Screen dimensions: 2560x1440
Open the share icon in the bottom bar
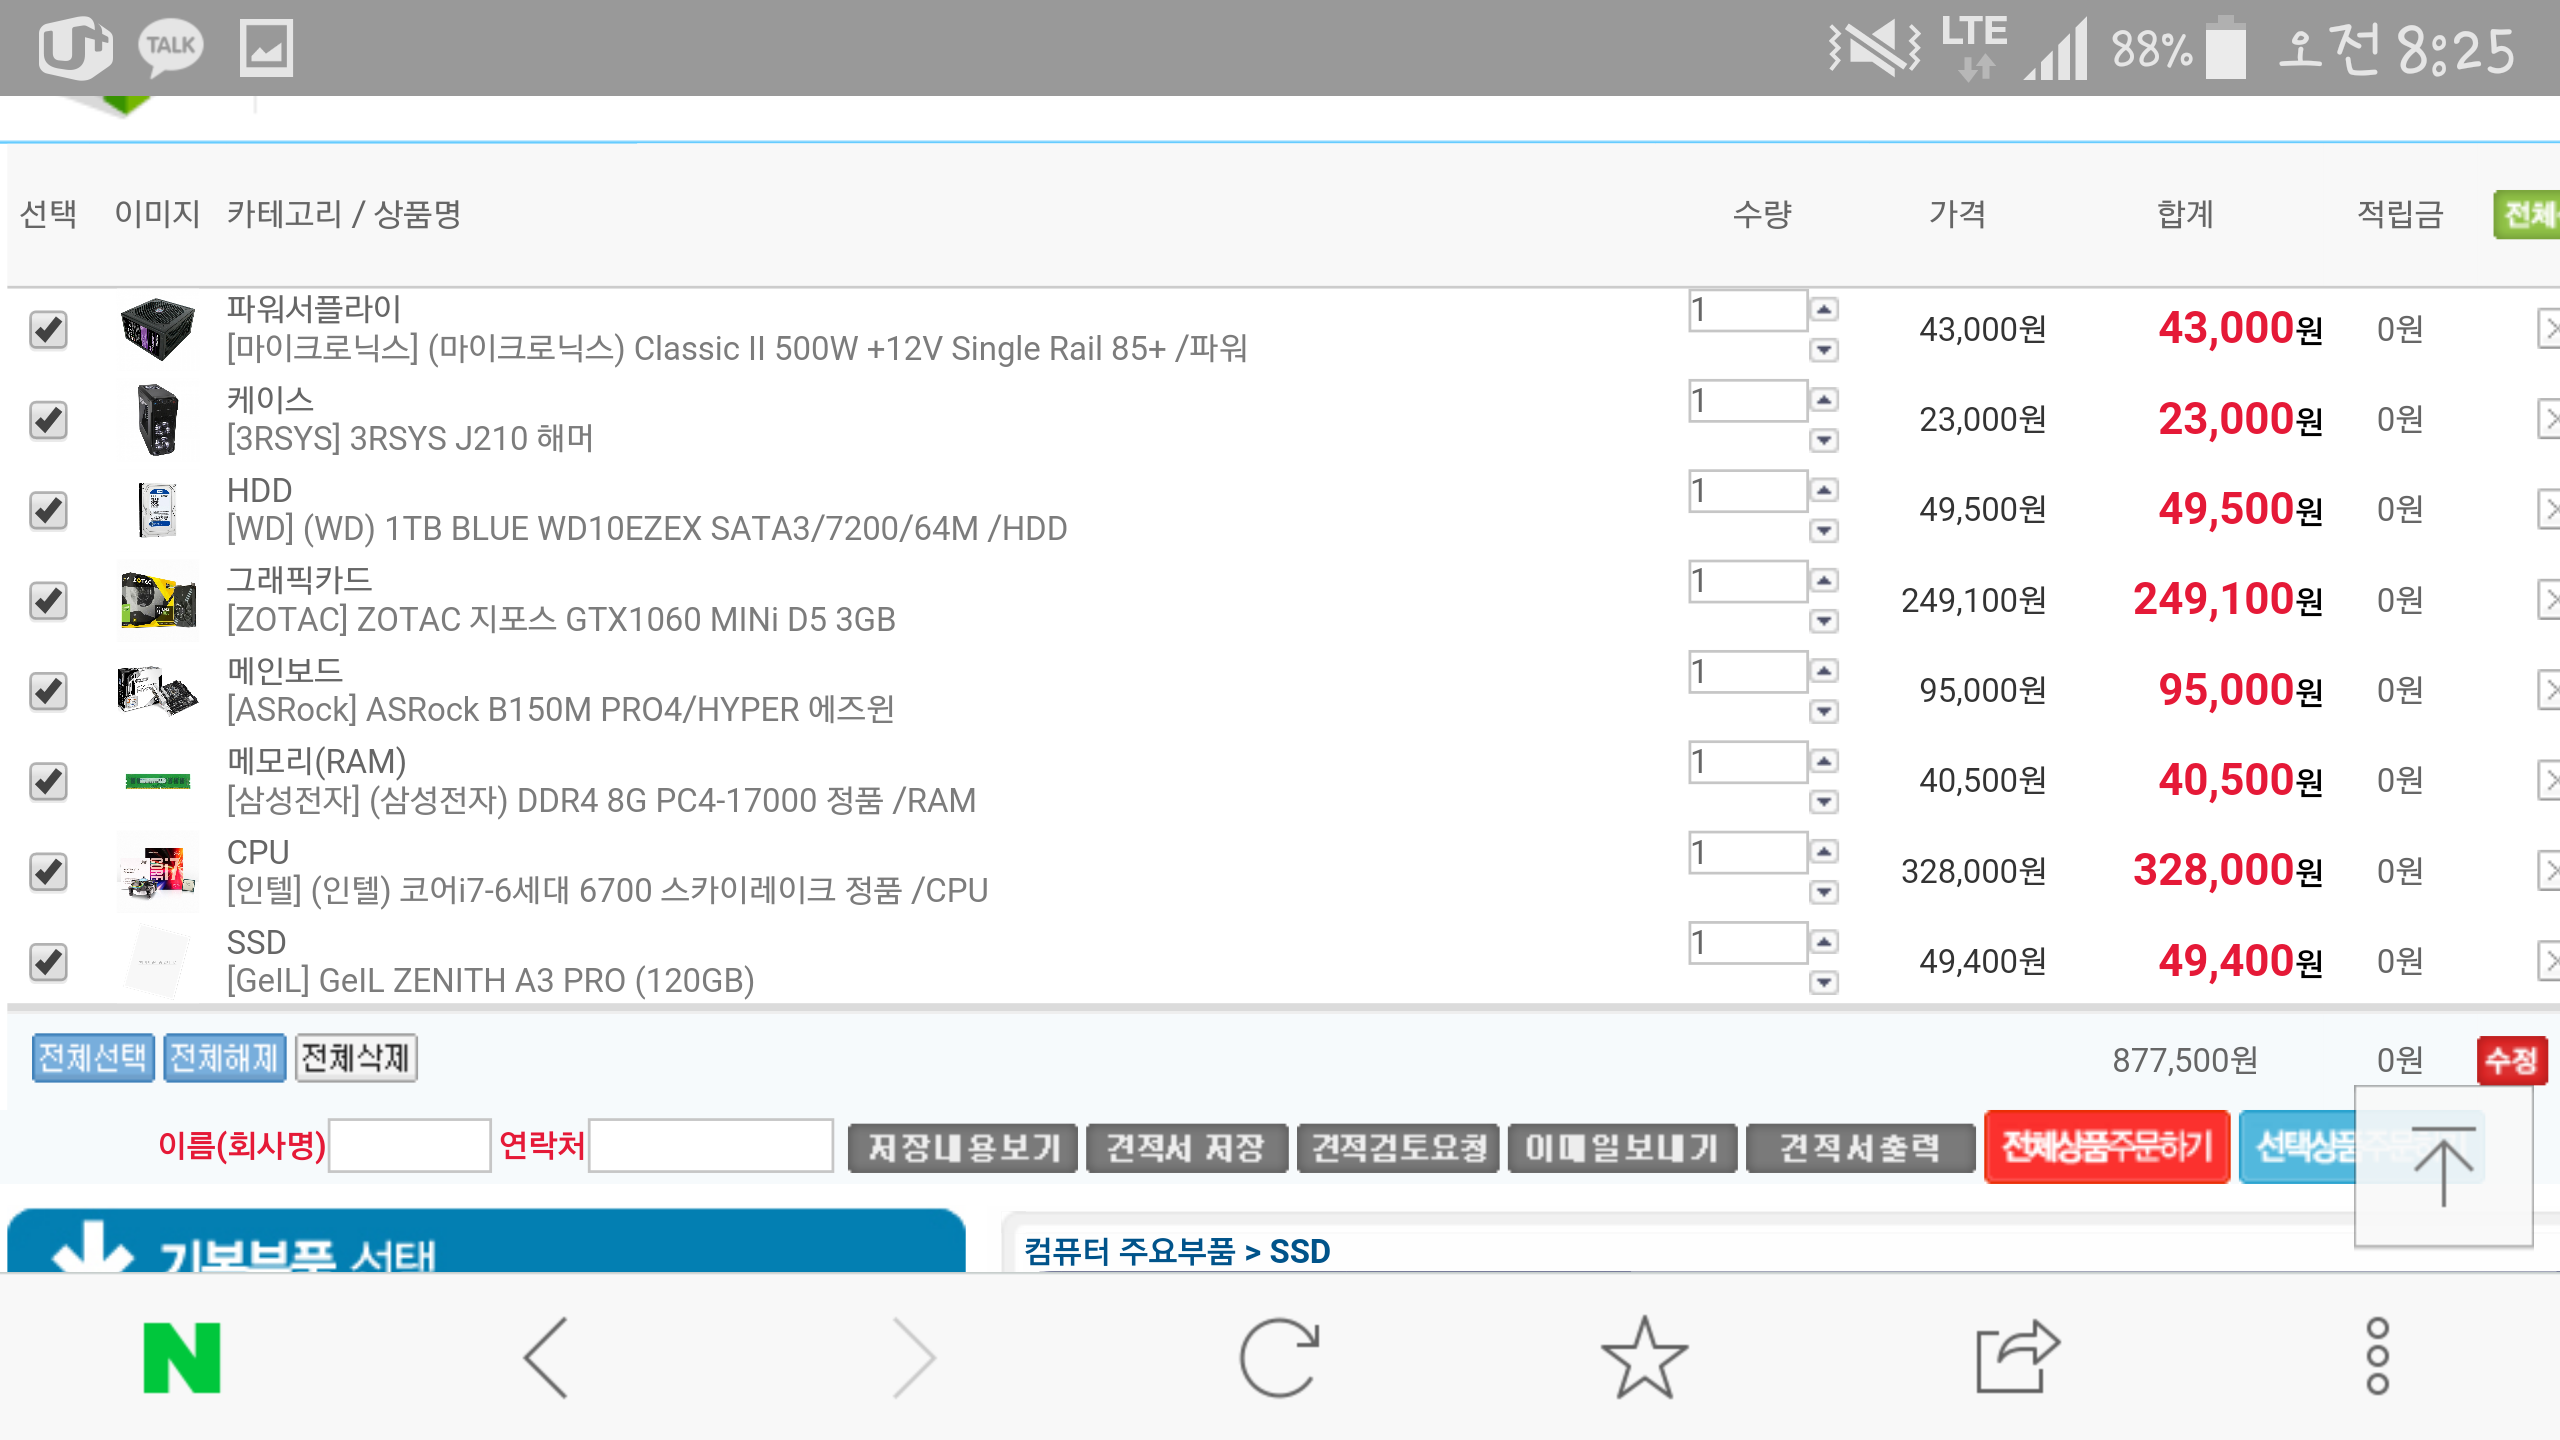click(x=2016, y=1357)
